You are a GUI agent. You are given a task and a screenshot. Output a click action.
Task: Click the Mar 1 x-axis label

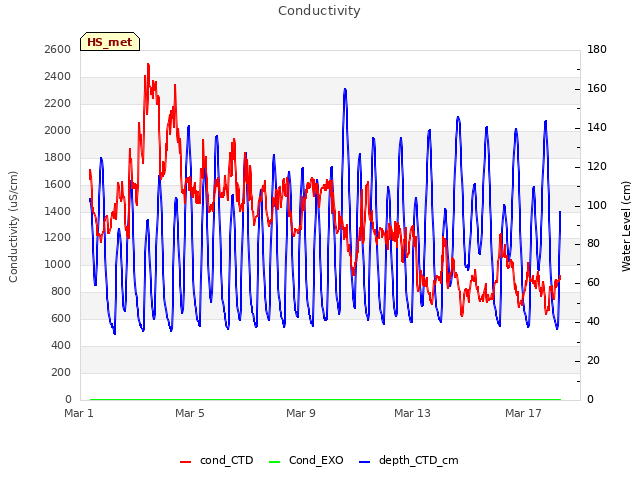tap(79, 413)
